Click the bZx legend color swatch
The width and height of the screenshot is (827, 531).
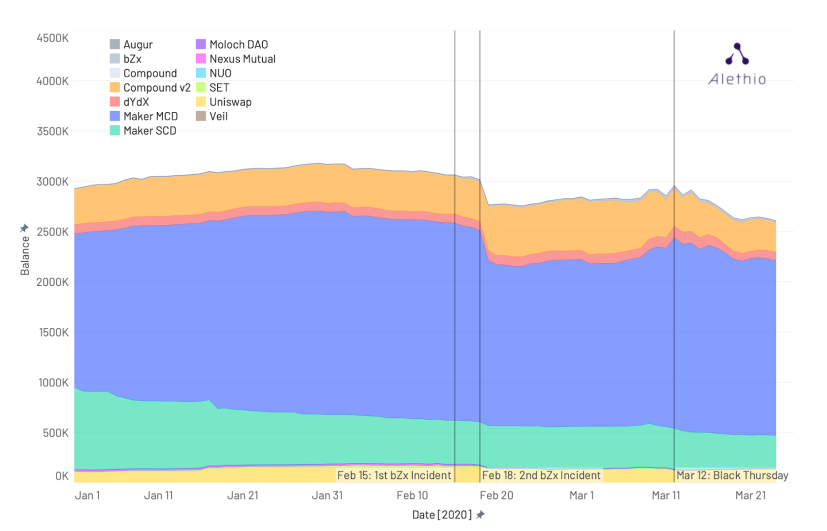[115, 59]
